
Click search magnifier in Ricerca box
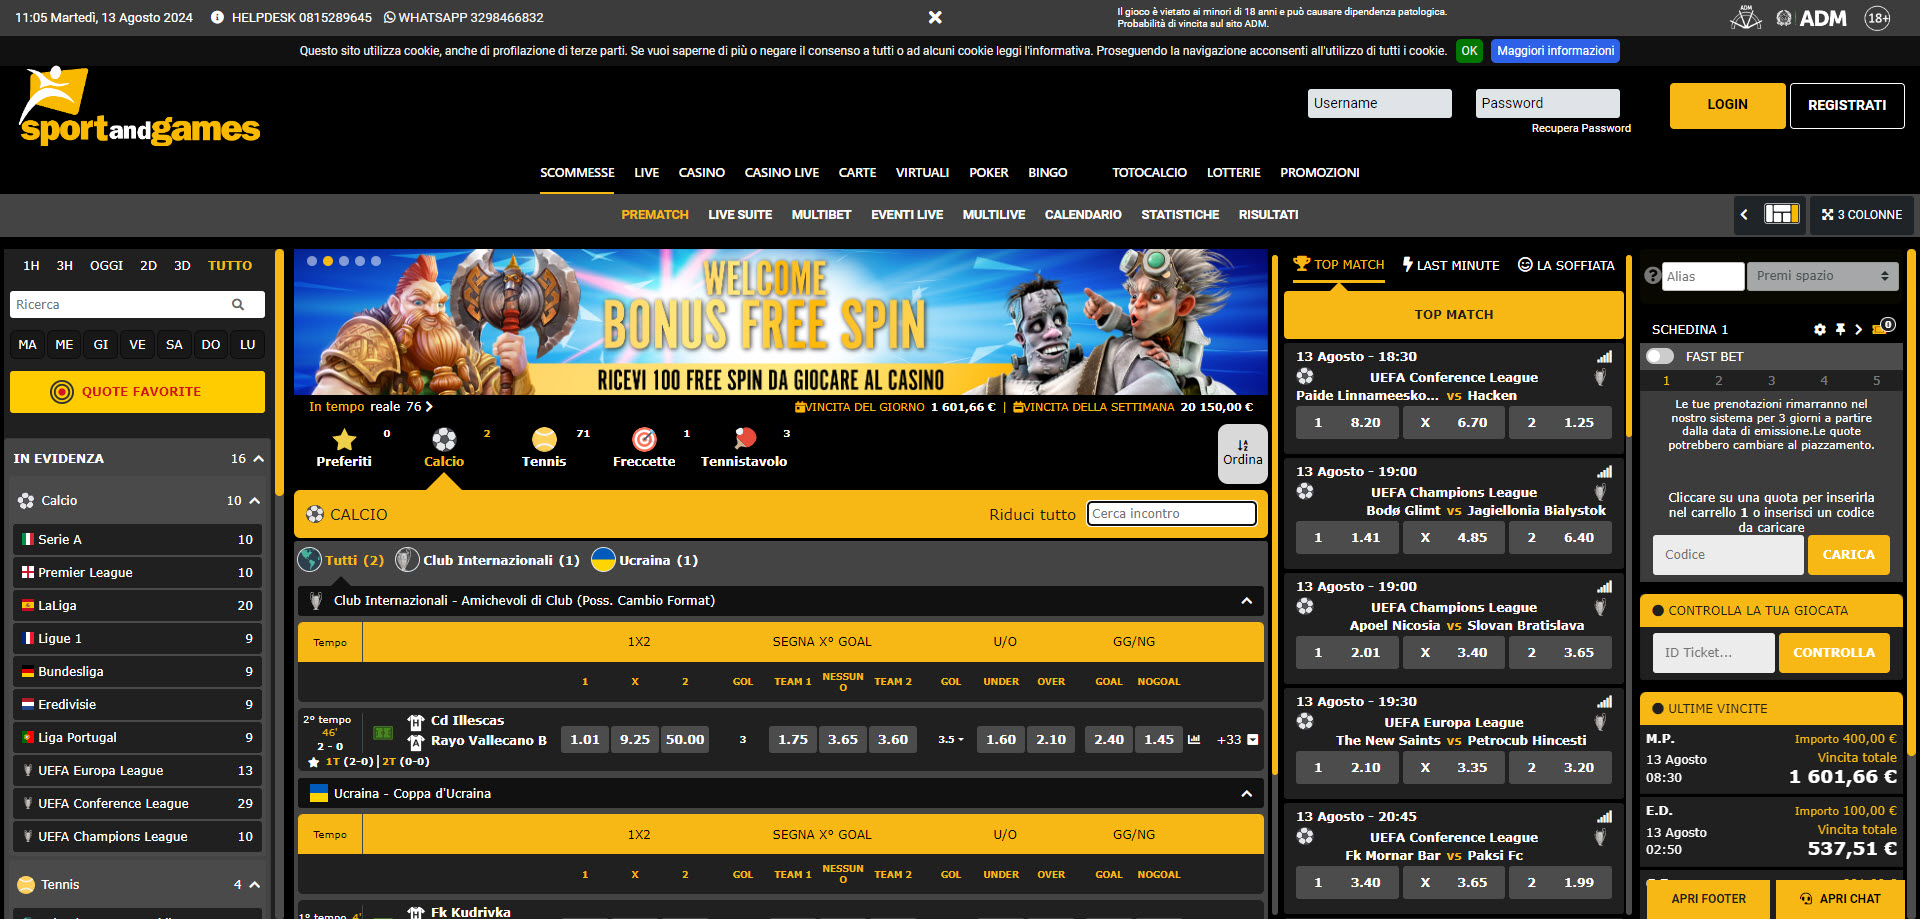[x=238, y=304]
